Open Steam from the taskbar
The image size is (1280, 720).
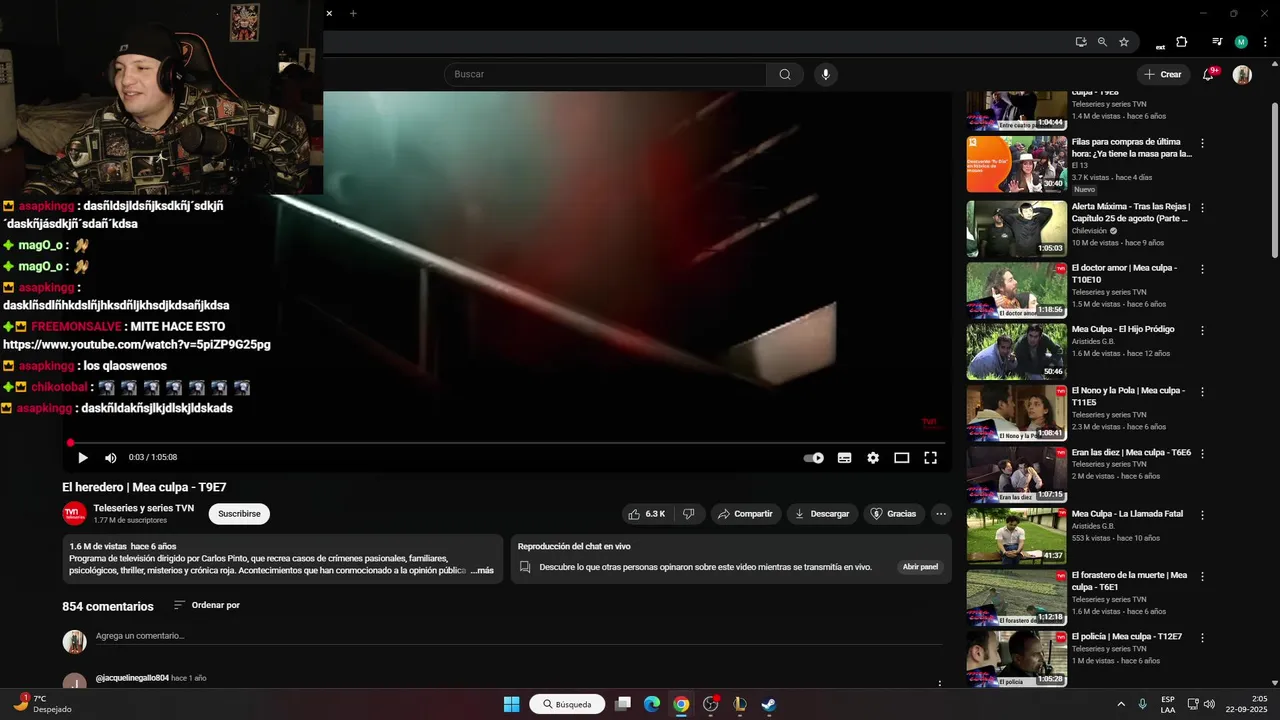[768, 704]
